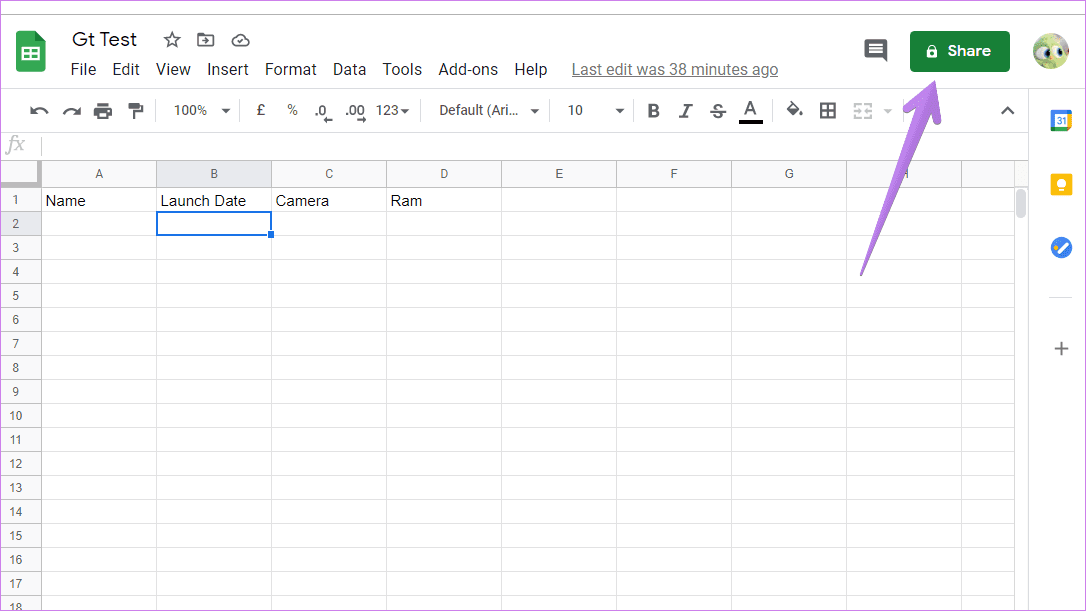
Task: Open the last edit was 38 minutes ago link
Action: click(675, 69)
